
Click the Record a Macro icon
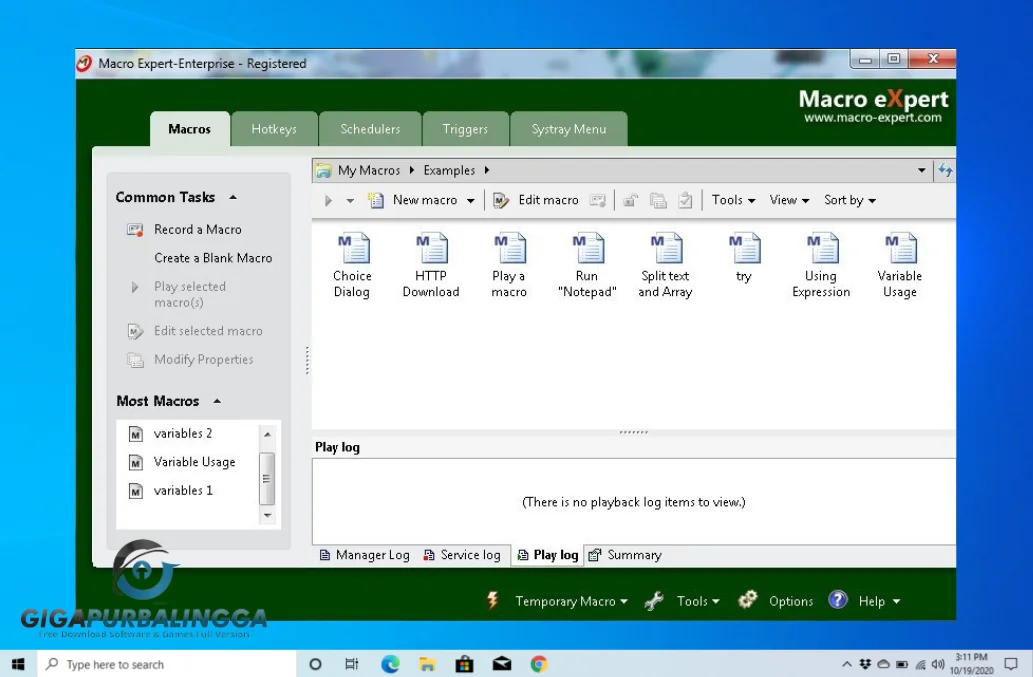pyautogui.click(x=135, y=230)
